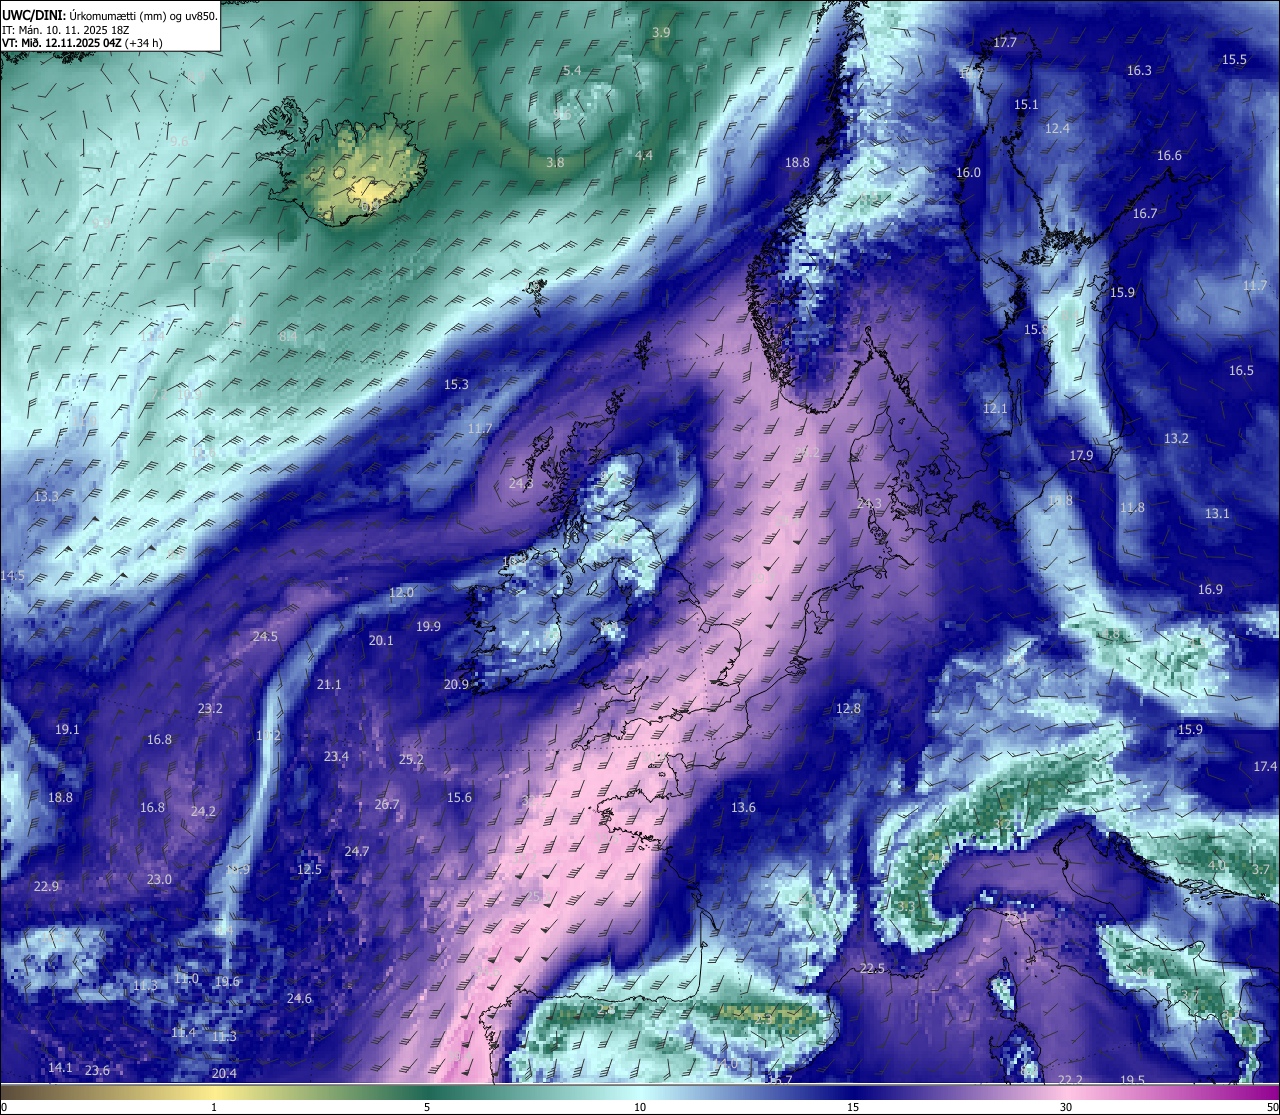Click the 24.7 value label
The image size is (1280, 1115).
357,851
